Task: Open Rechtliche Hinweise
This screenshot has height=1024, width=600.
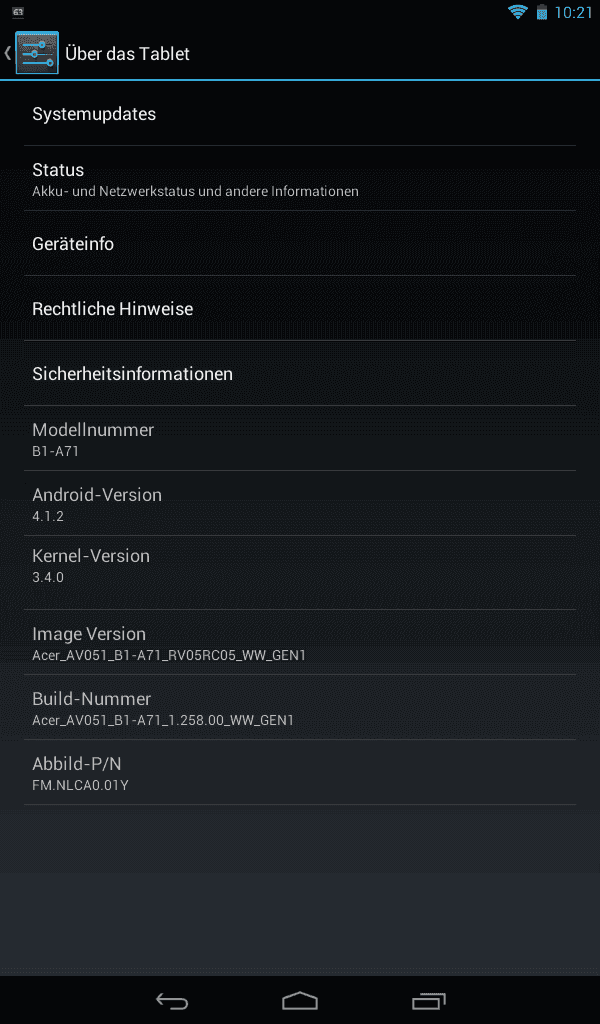Action: [300, 308]
